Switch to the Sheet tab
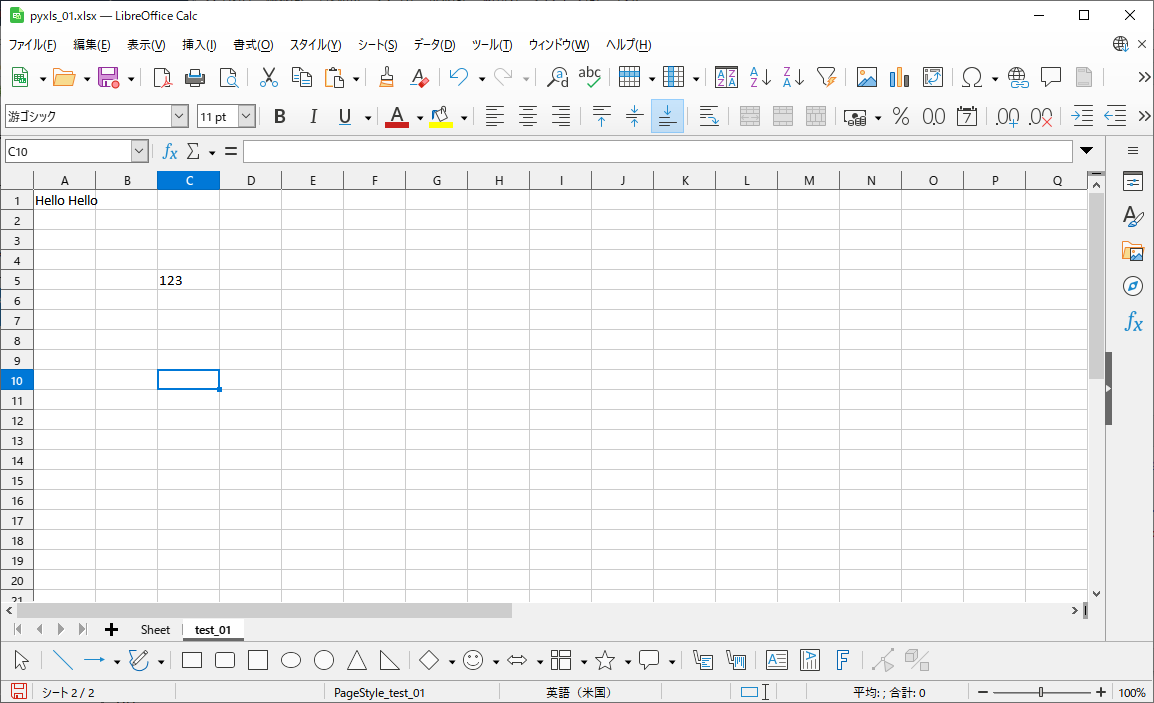Screen dimensions: 1154x703 [x=155, y=630]
